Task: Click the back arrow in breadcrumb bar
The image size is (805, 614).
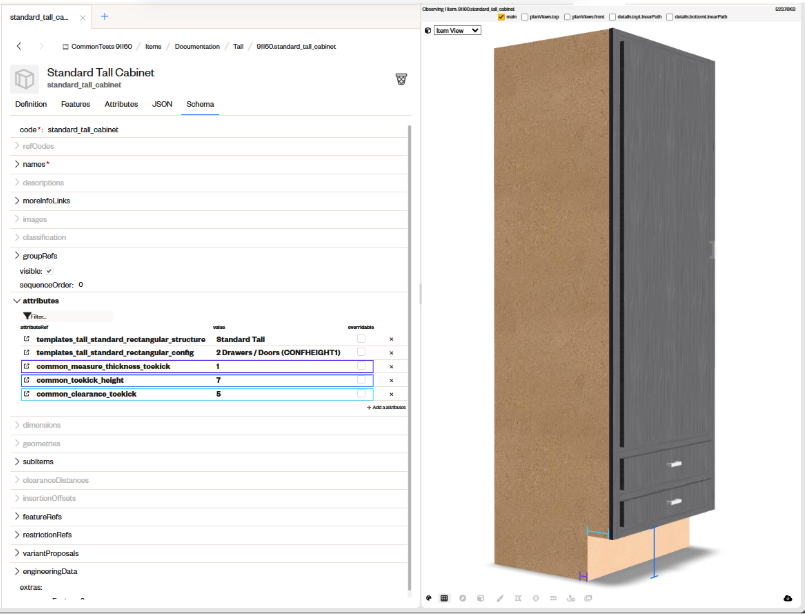Action: 19,46
